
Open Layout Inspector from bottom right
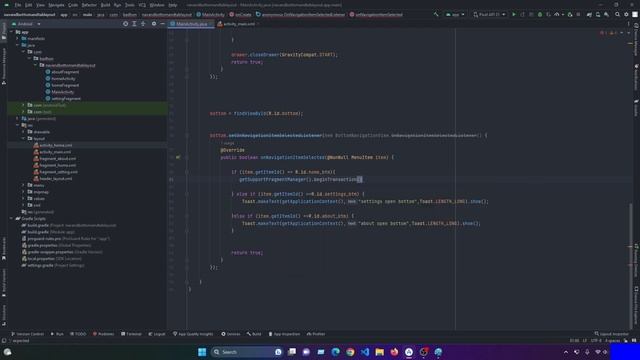pyautogui.click(x=611, y=334)
